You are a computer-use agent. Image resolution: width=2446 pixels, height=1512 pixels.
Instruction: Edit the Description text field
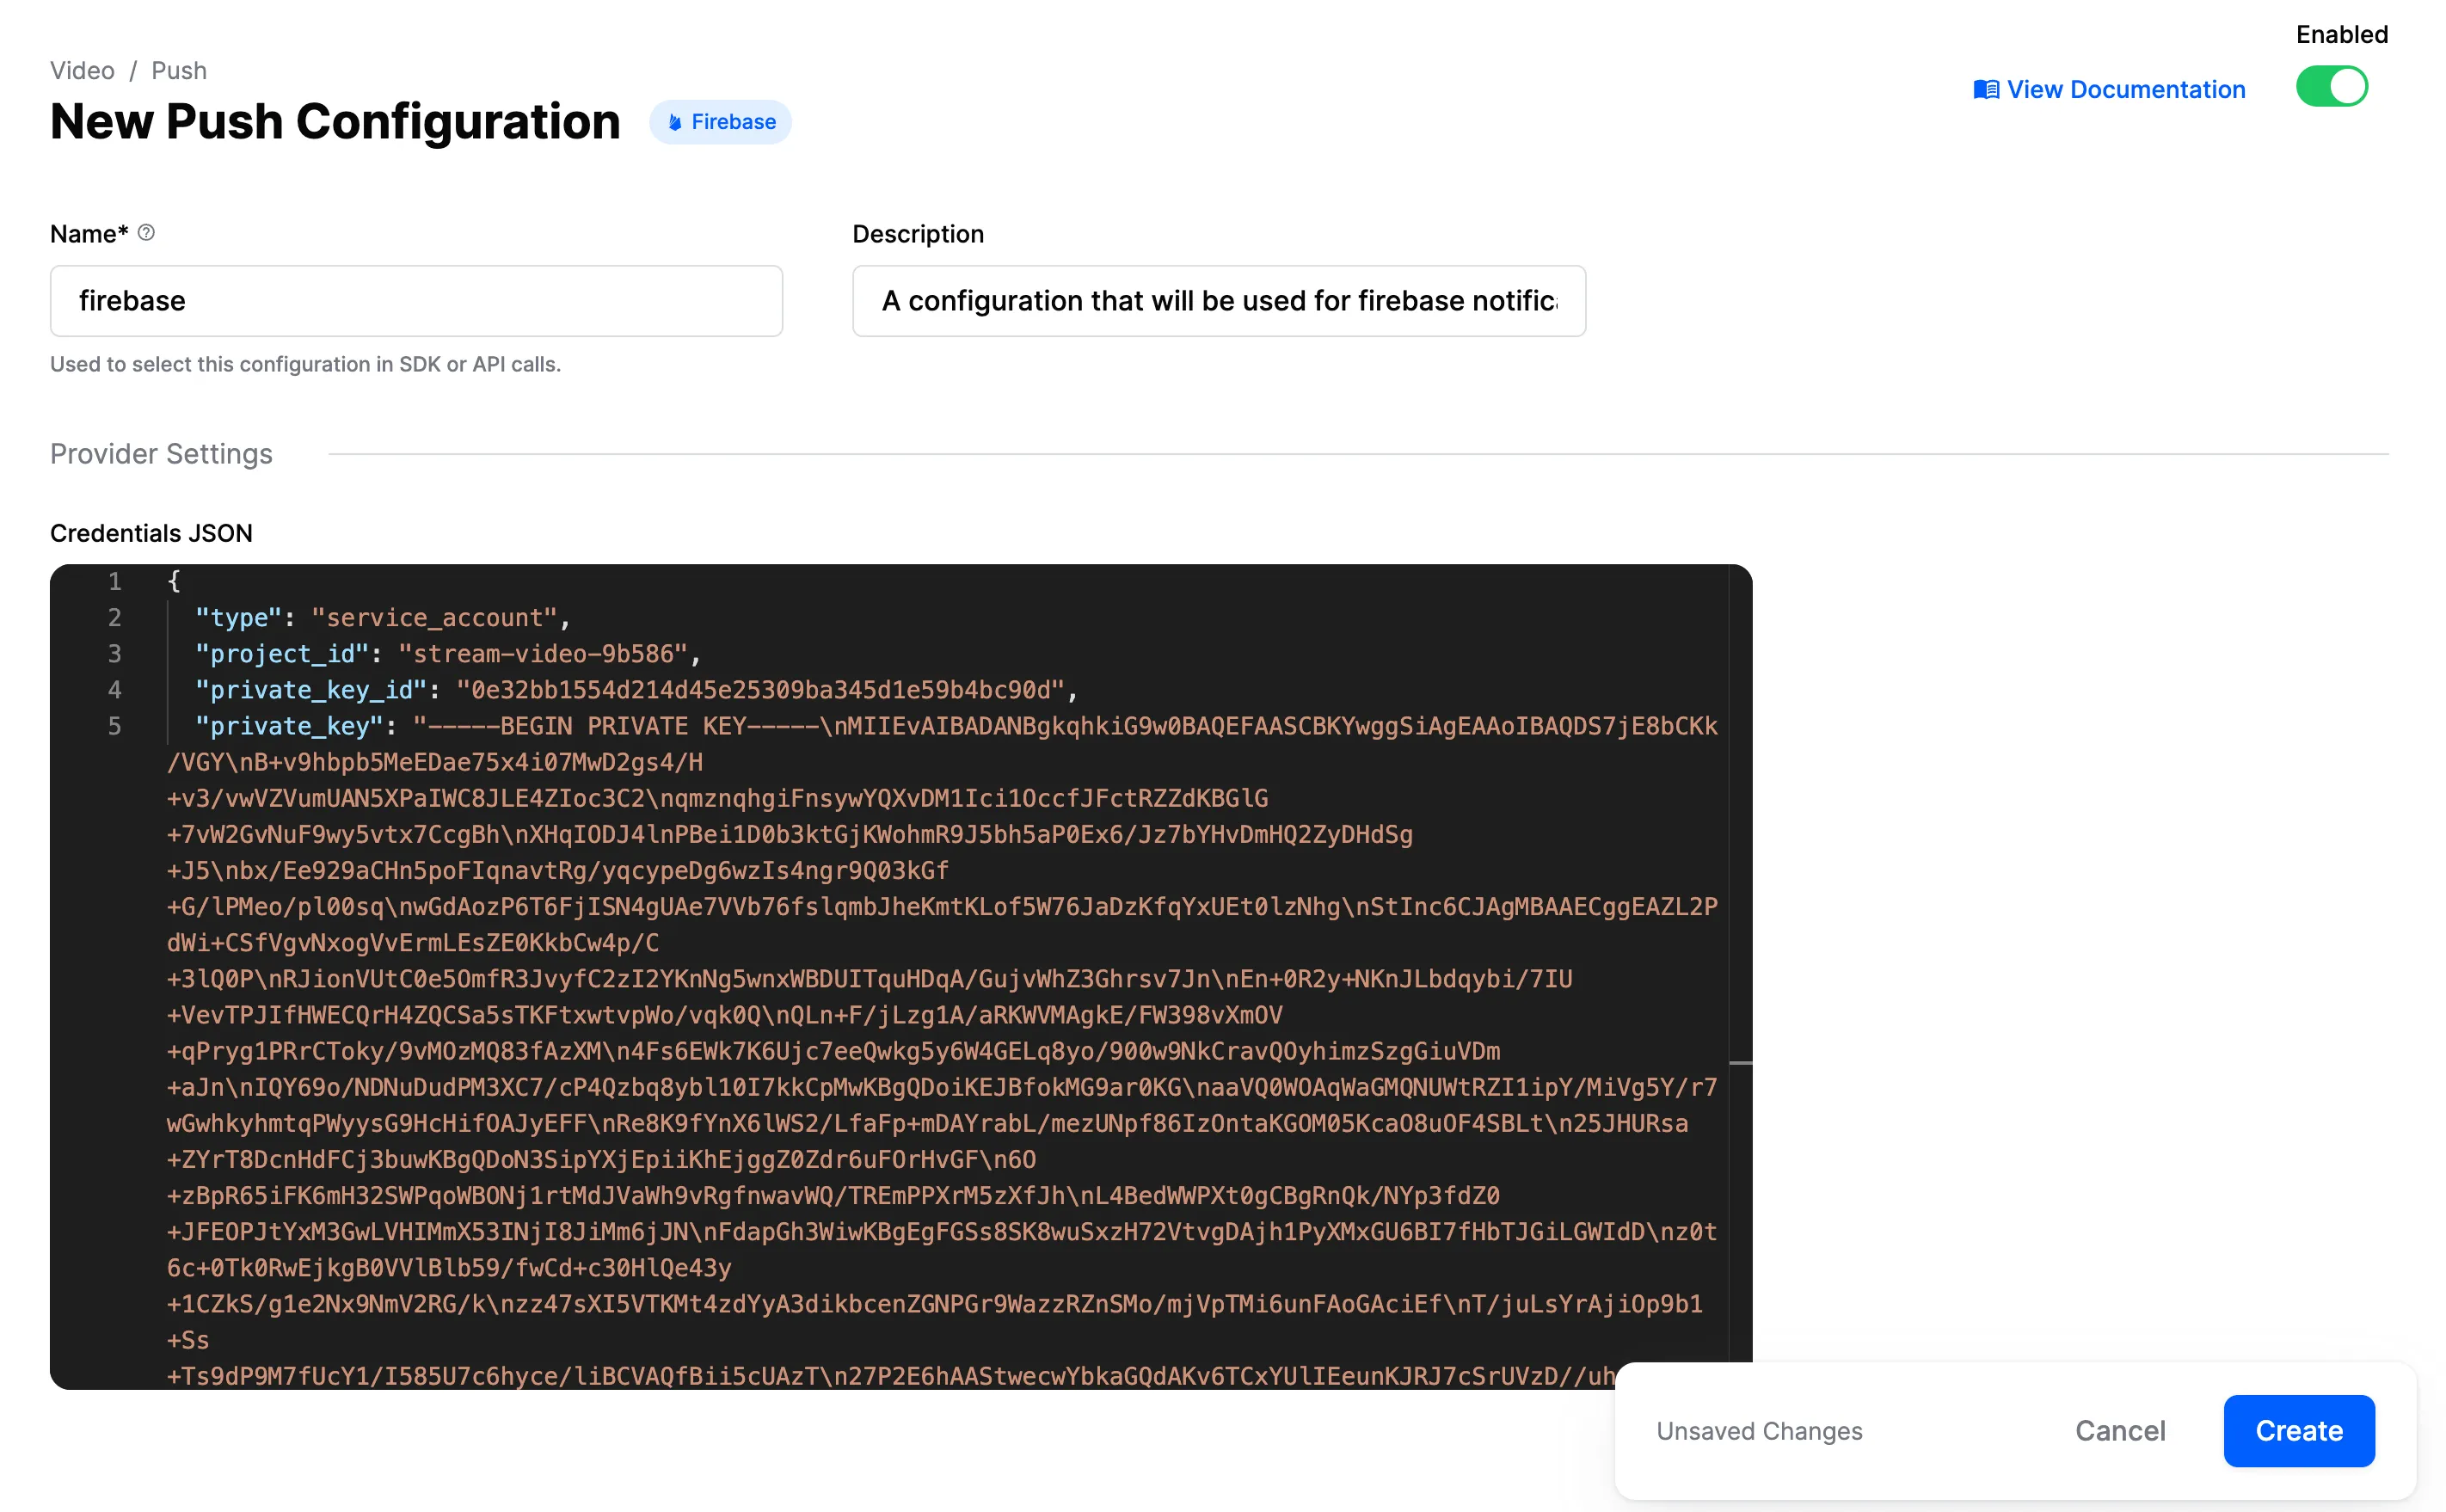click(1218, 300)
